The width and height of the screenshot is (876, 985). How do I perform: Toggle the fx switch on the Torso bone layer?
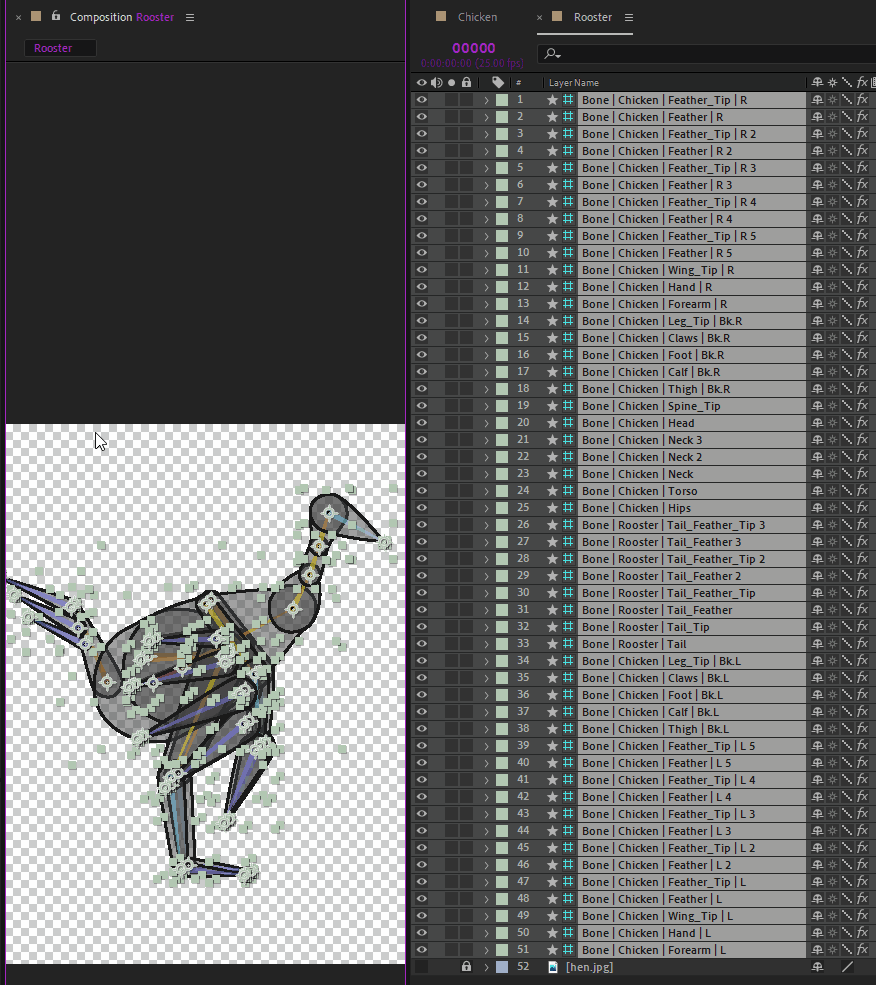pos(862,490)
